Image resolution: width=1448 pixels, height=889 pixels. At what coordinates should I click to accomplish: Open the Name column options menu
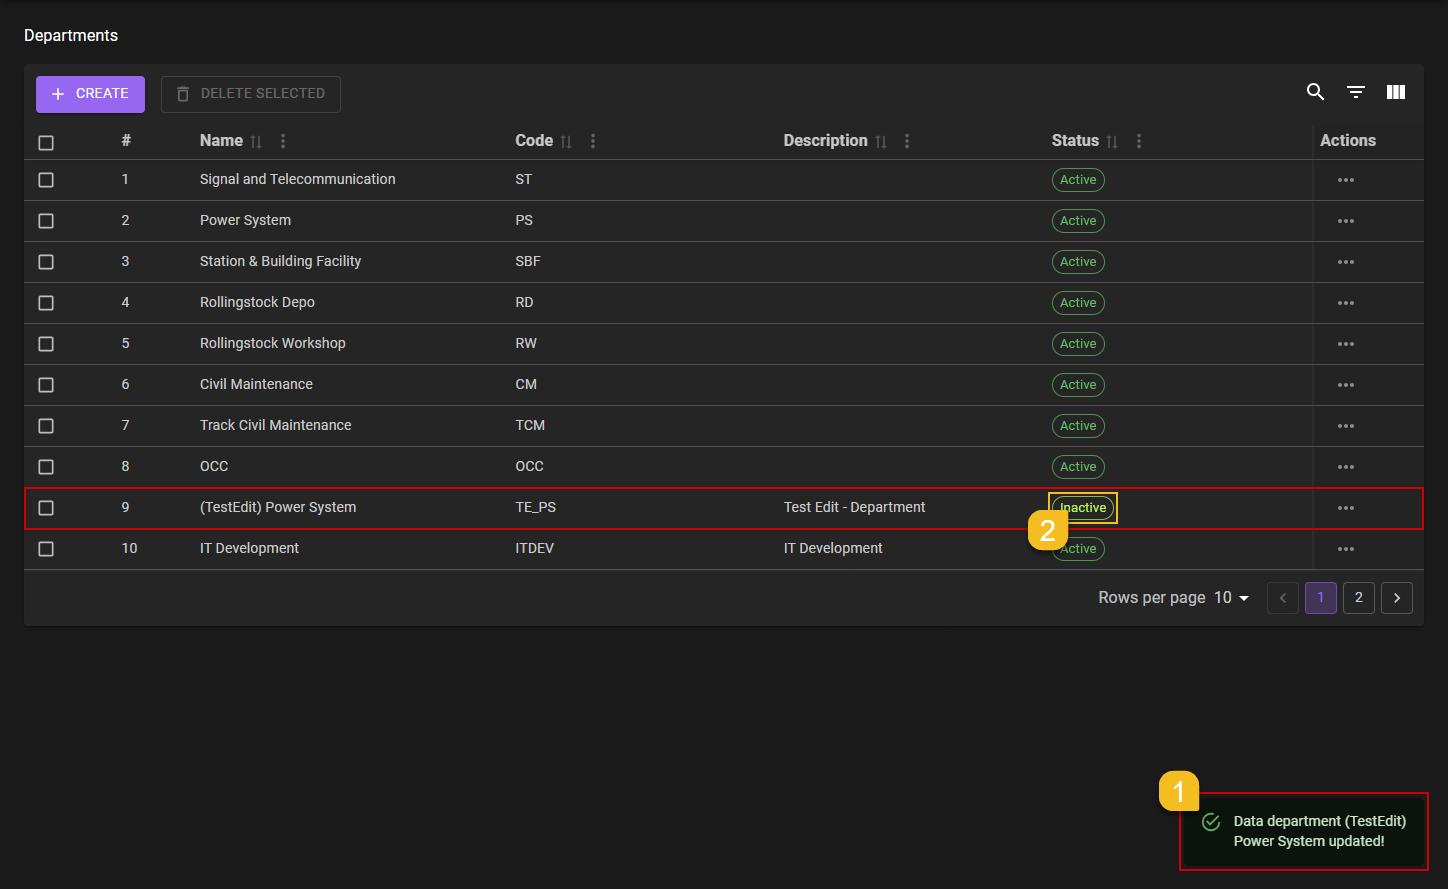point(283,142)
